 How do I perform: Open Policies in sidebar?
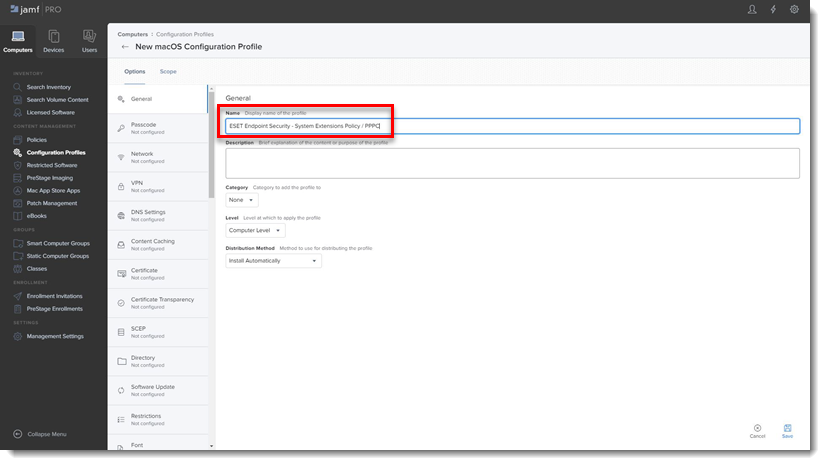tap(37, 140)
